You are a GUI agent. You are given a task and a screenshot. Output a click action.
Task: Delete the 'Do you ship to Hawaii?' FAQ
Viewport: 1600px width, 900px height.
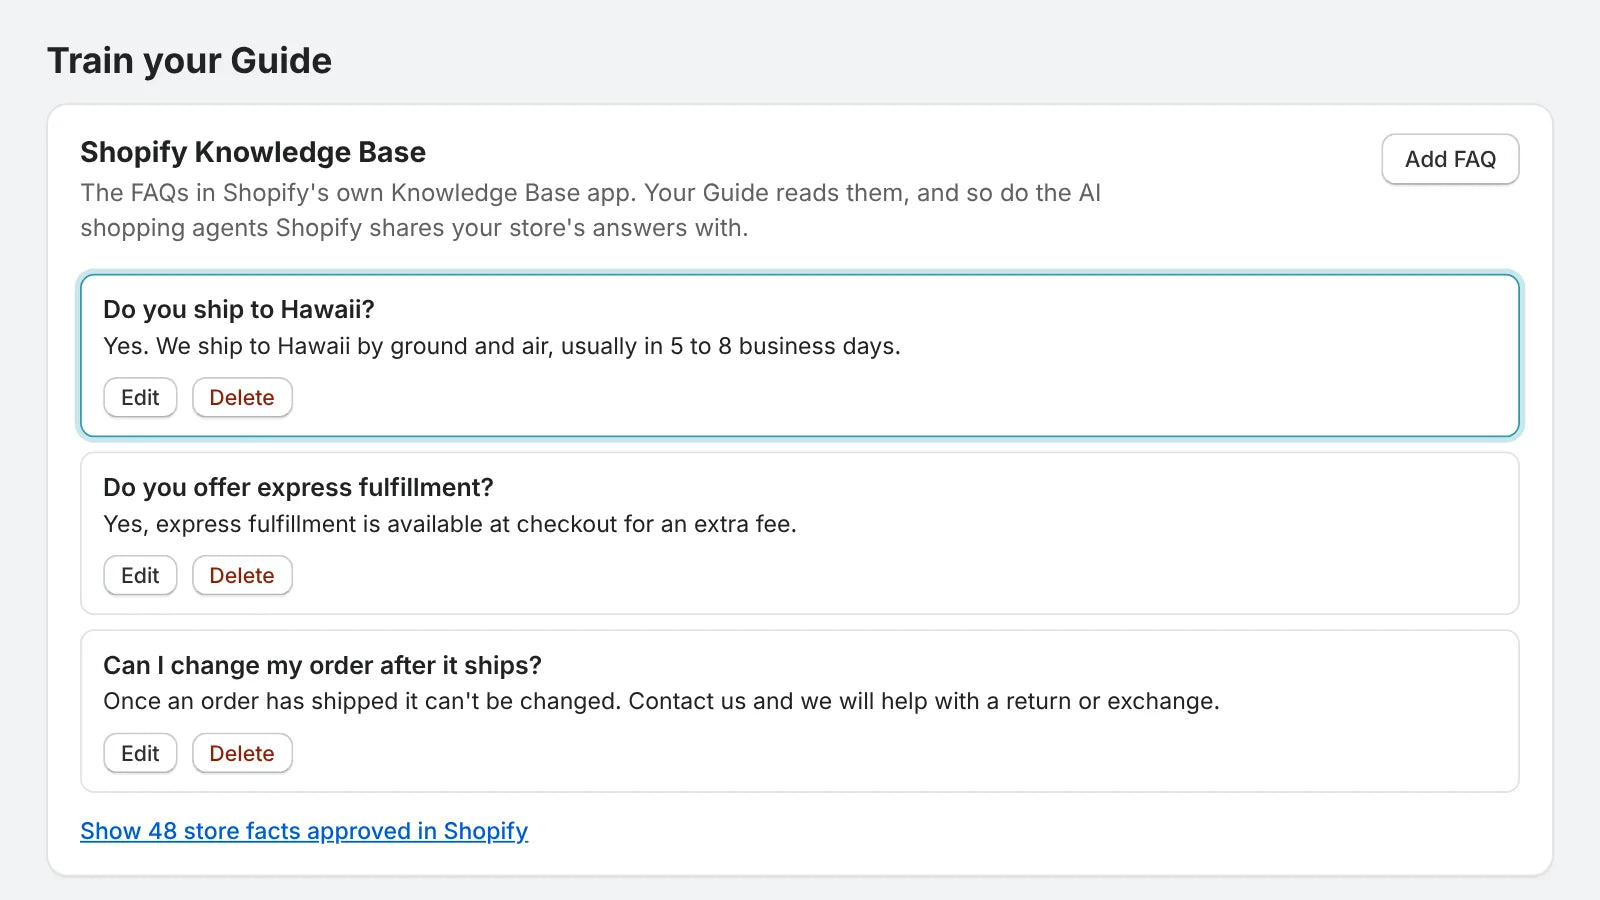click(x=242, y=397)
